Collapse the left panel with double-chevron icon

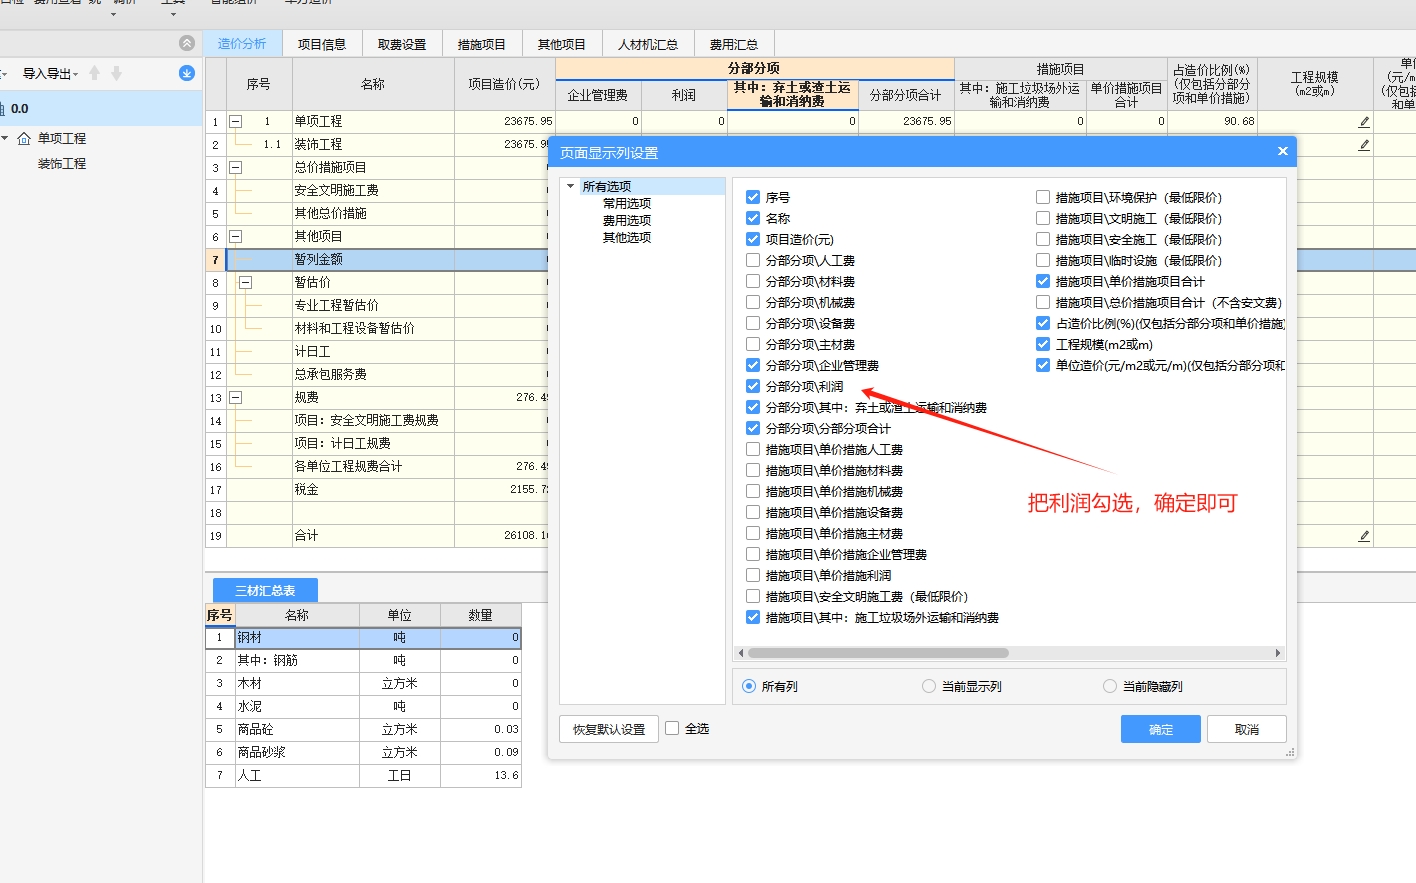(187, 43)
